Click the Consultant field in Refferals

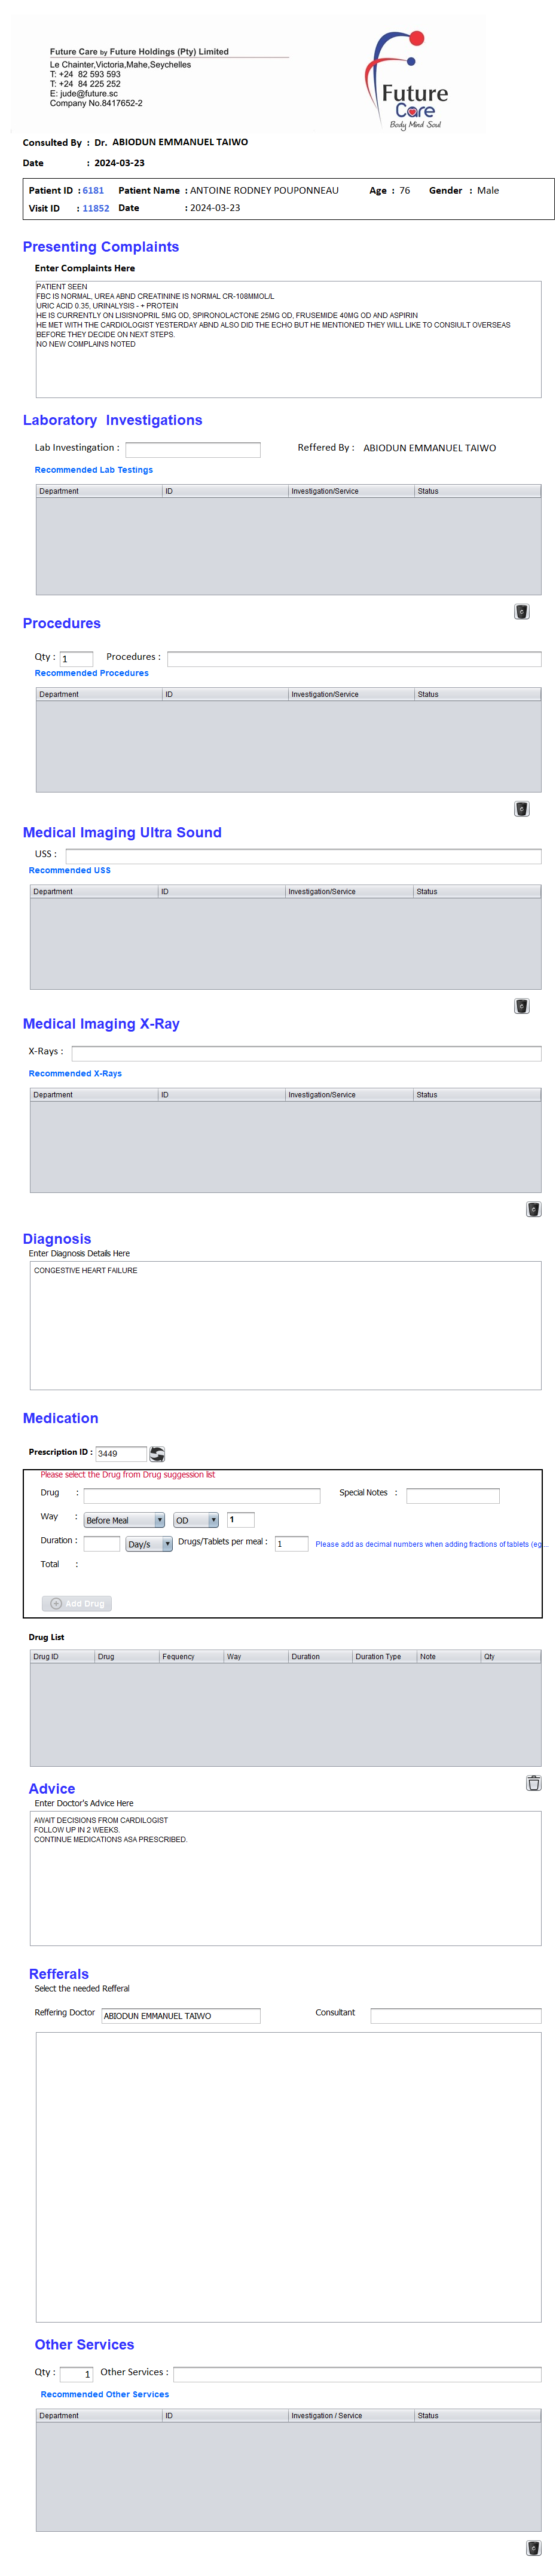click(x=455, y=2015)
